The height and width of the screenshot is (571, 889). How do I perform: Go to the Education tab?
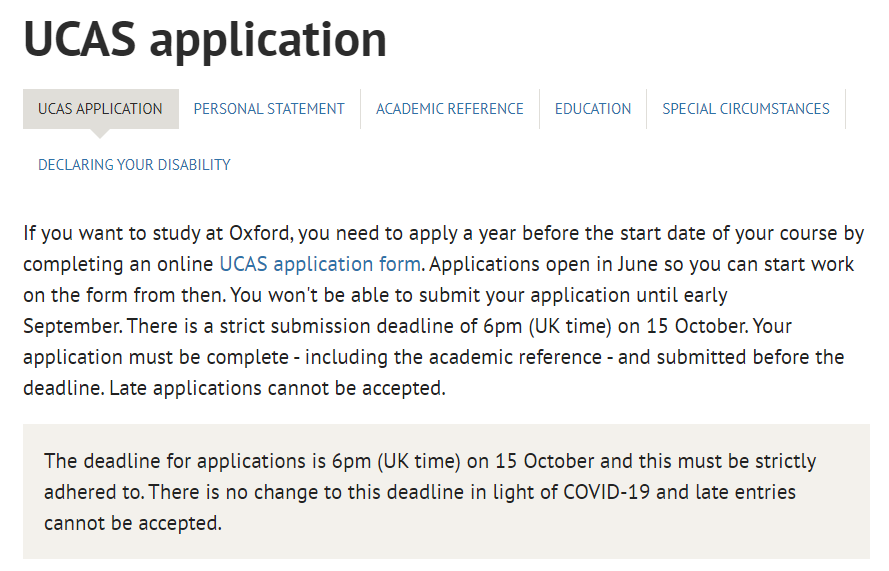point(592,109)
